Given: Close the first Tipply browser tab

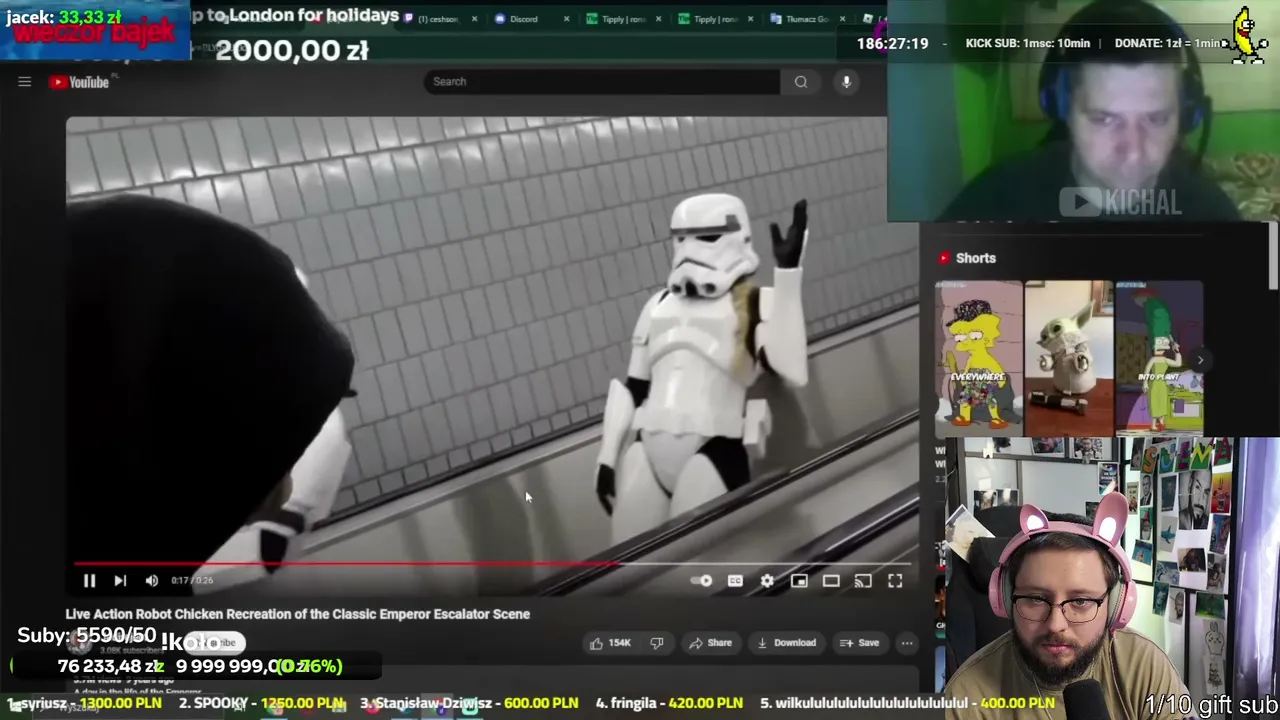Looking at the screenshot, I should pyautogui.click(x=658, y=19).
